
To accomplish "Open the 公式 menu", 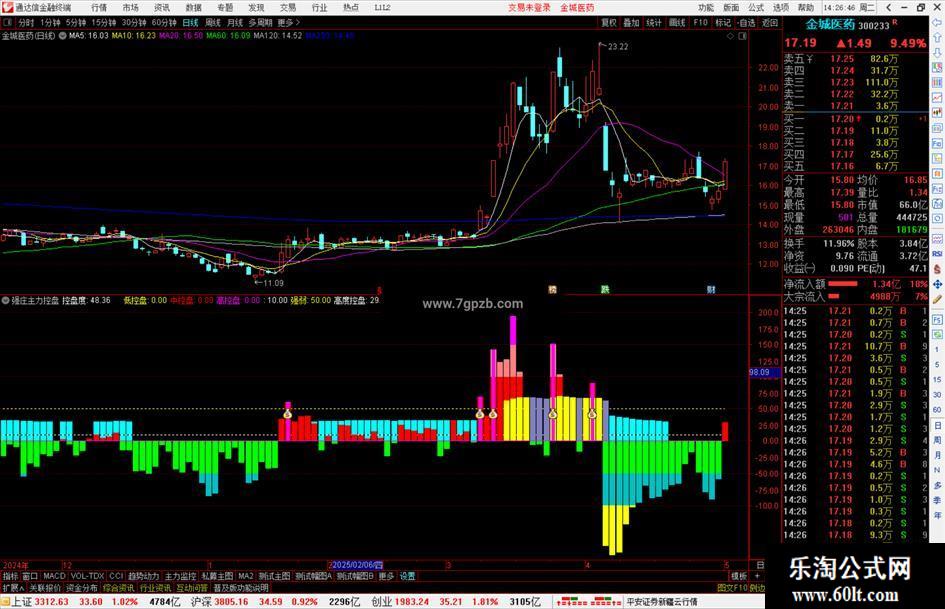I will pos(756,8).
